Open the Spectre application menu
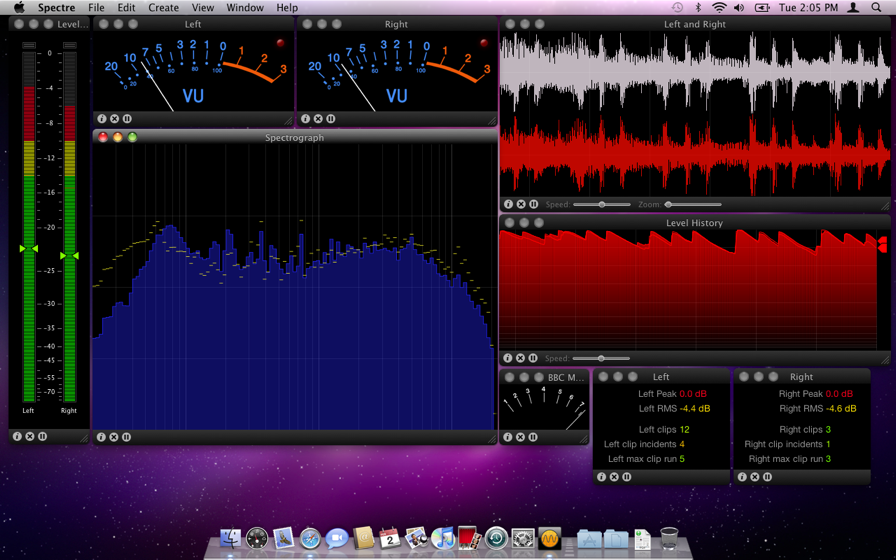 pyautogui.click(x=56, y=8)
